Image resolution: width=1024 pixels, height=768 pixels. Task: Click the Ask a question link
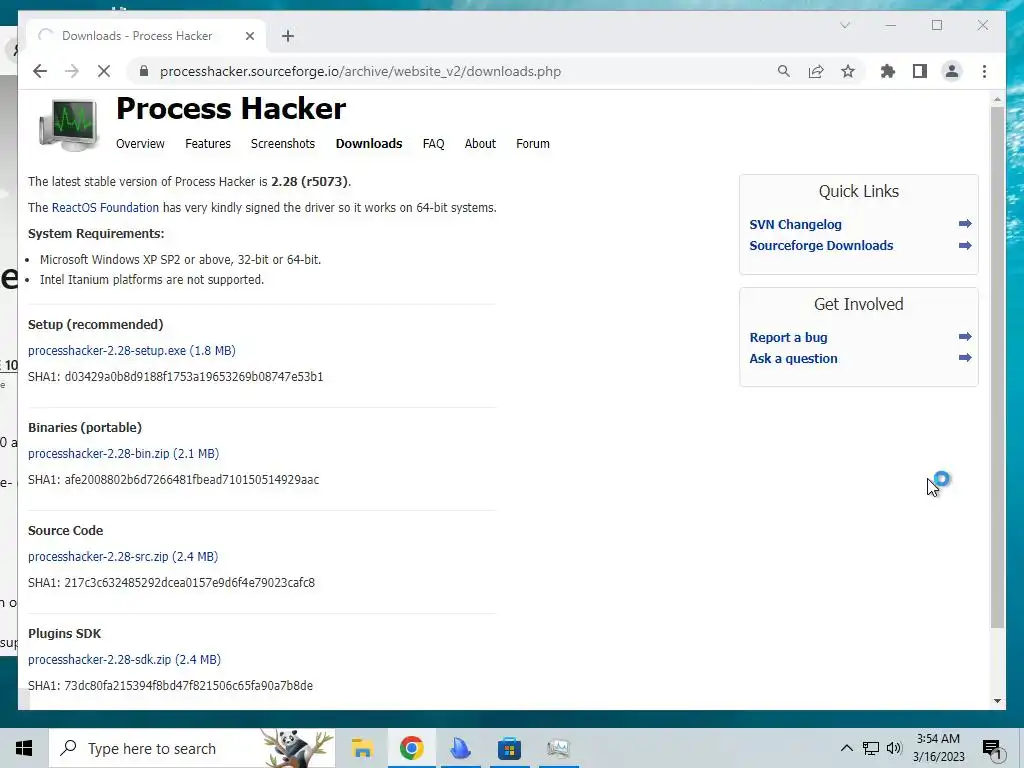[x=793, y=359]
